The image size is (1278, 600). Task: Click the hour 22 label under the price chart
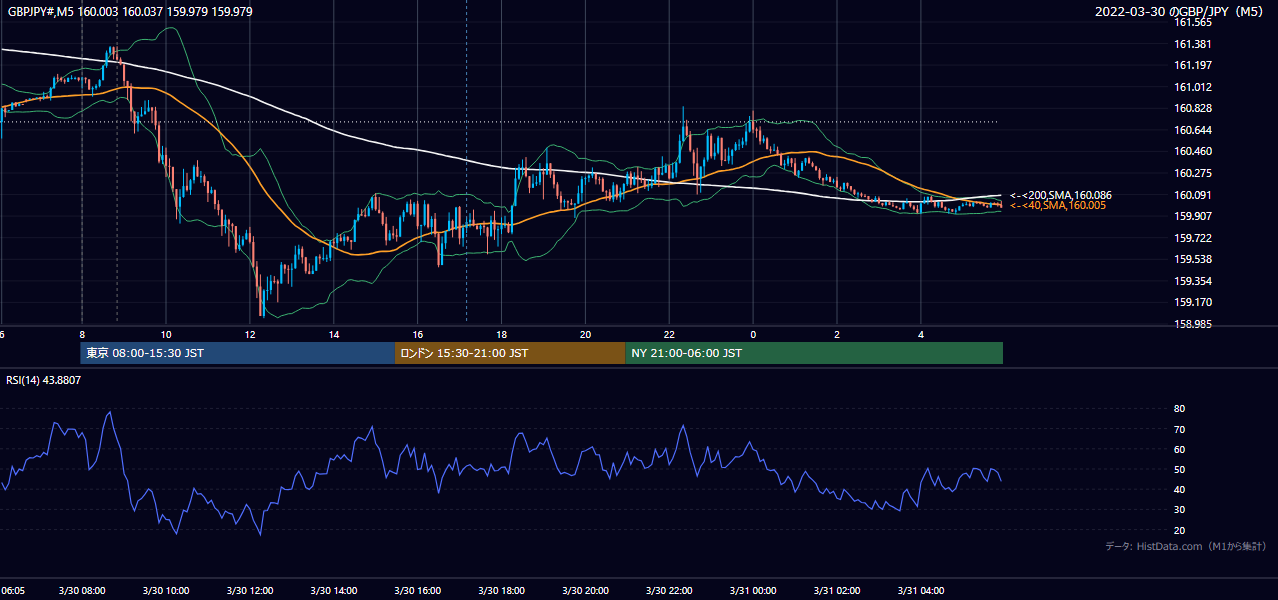click(670, 334)
